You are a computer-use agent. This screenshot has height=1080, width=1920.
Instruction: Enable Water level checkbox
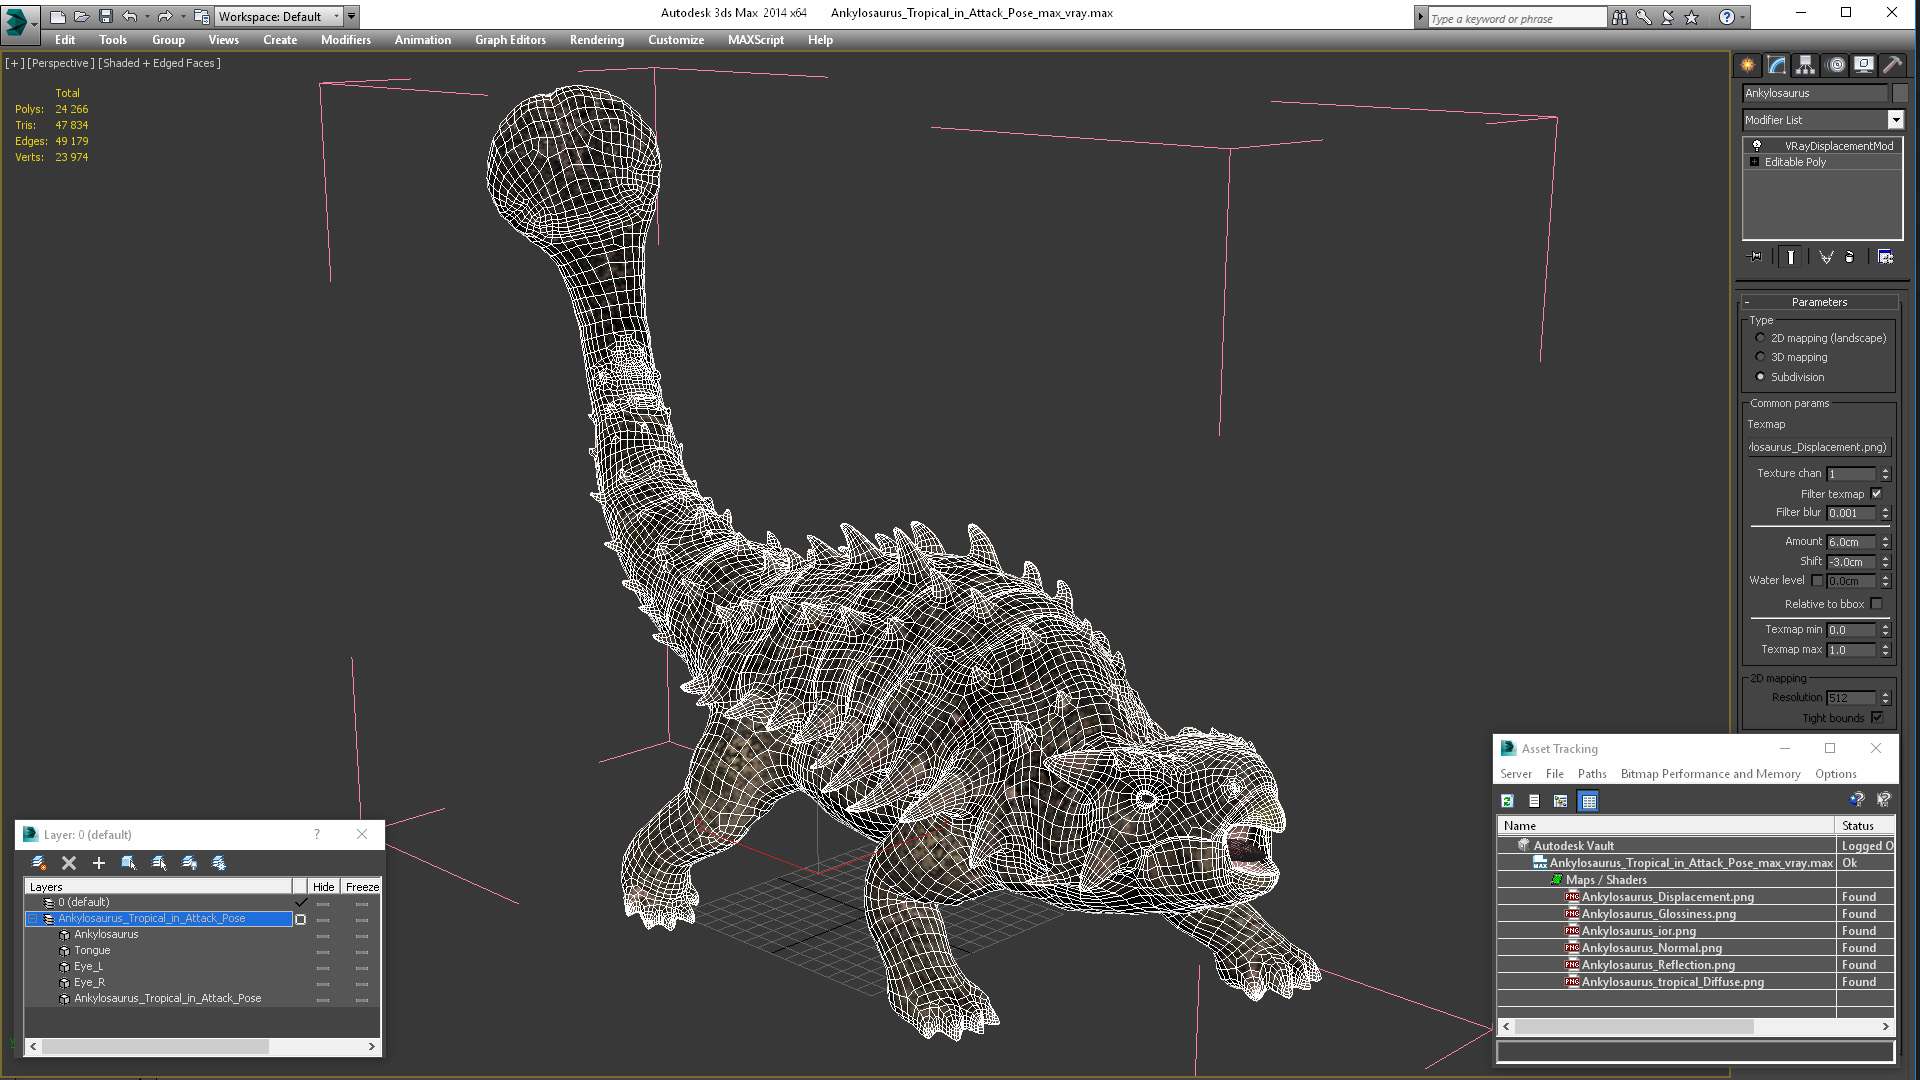1817,580
